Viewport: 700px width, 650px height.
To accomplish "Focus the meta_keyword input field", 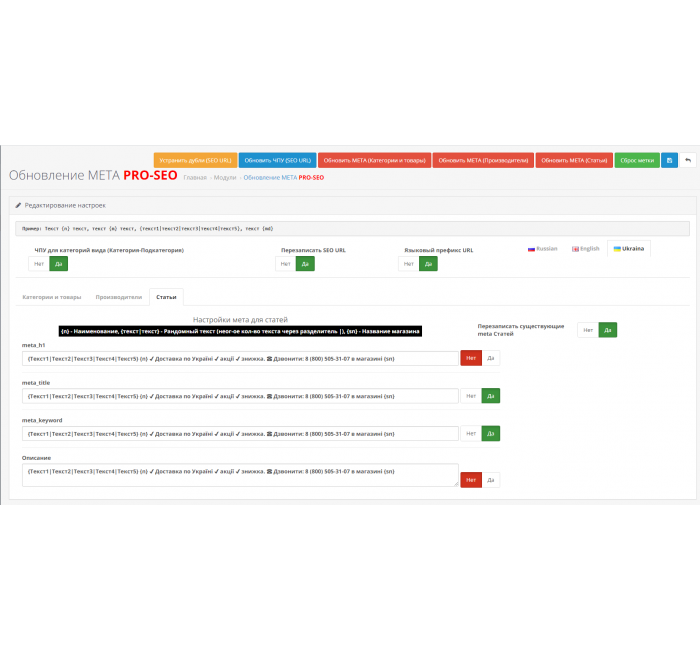I will (240, 433).
